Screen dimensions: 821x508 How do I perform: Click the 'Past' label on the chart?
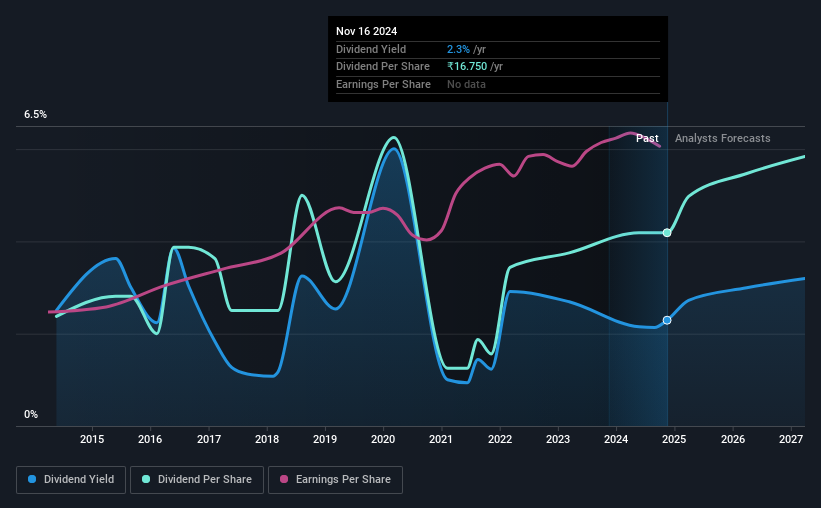coord(647,138)
